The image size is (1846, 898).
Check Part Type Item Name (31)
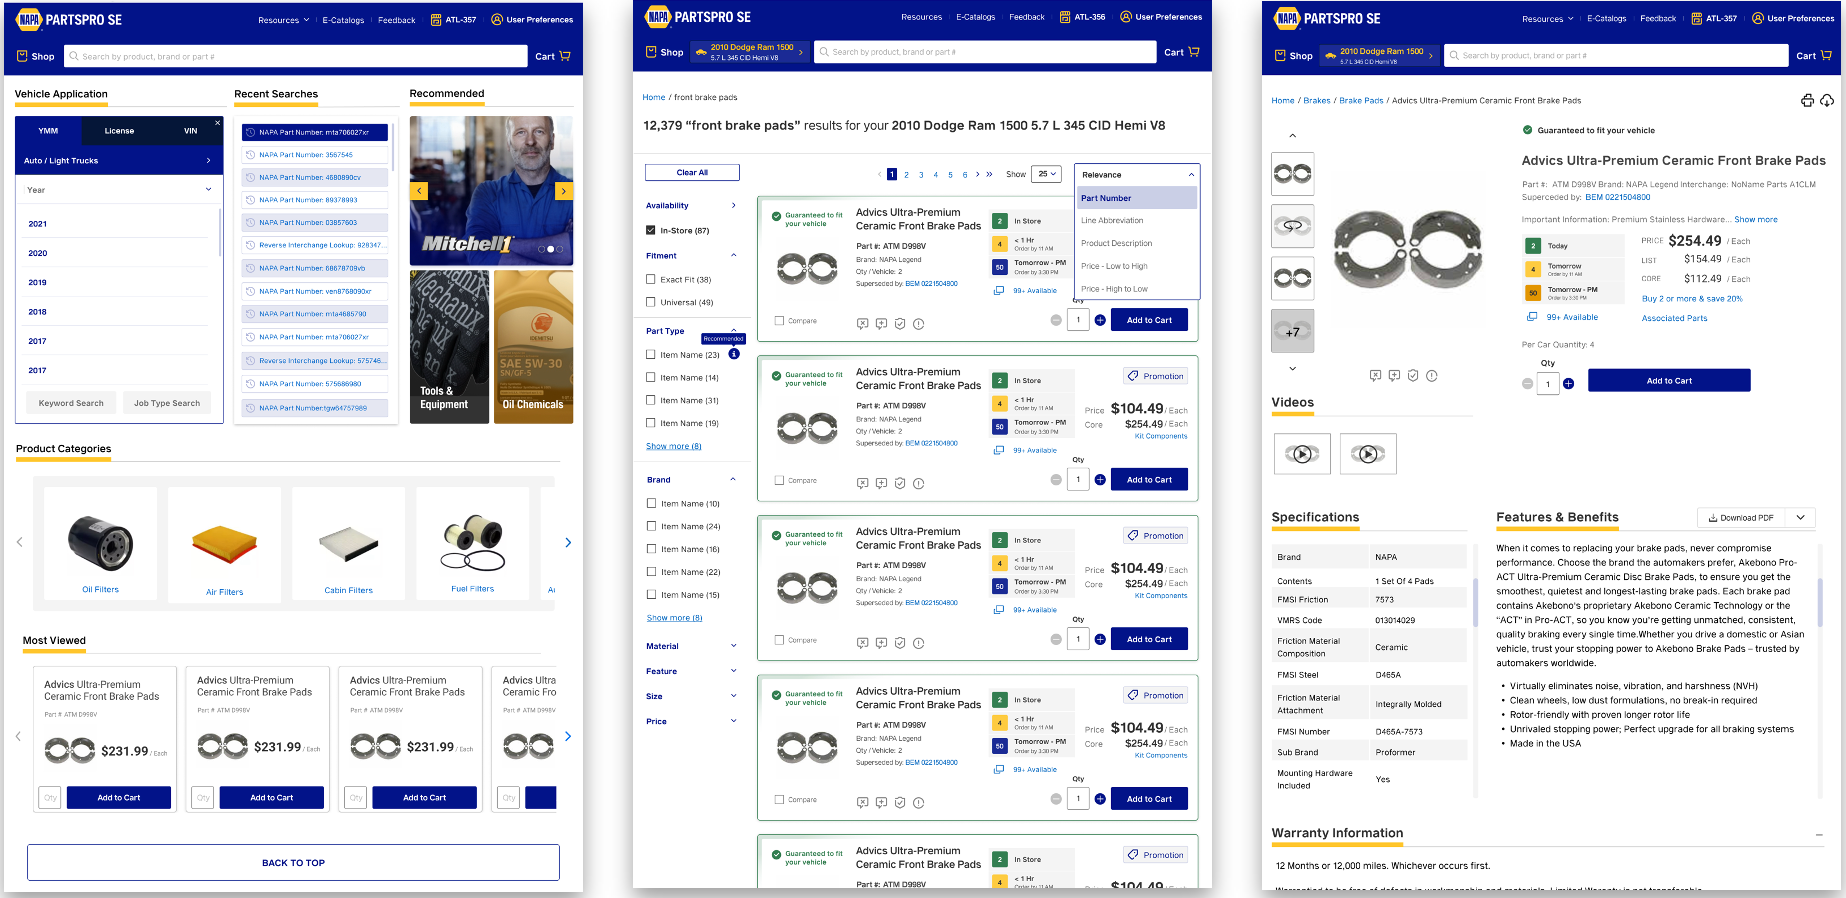point(651,400)
